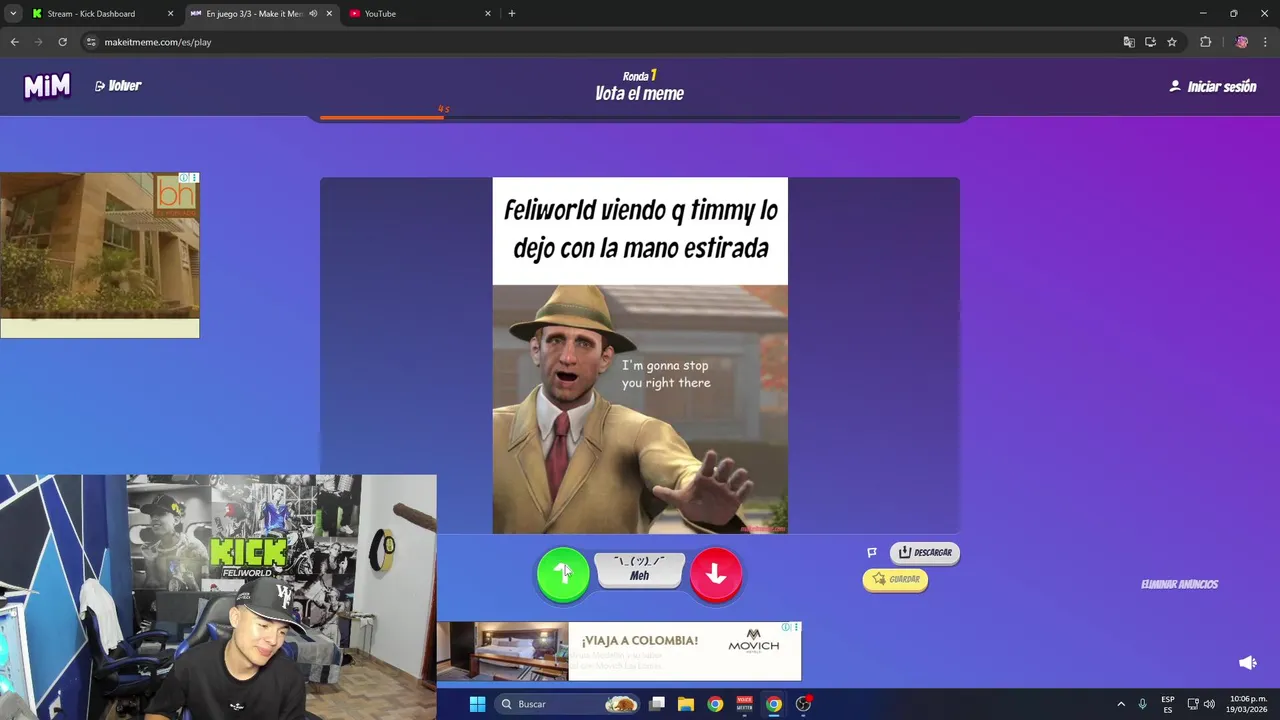
Task: Open File Explorer from taskbar
Action: tap(686, 704)
